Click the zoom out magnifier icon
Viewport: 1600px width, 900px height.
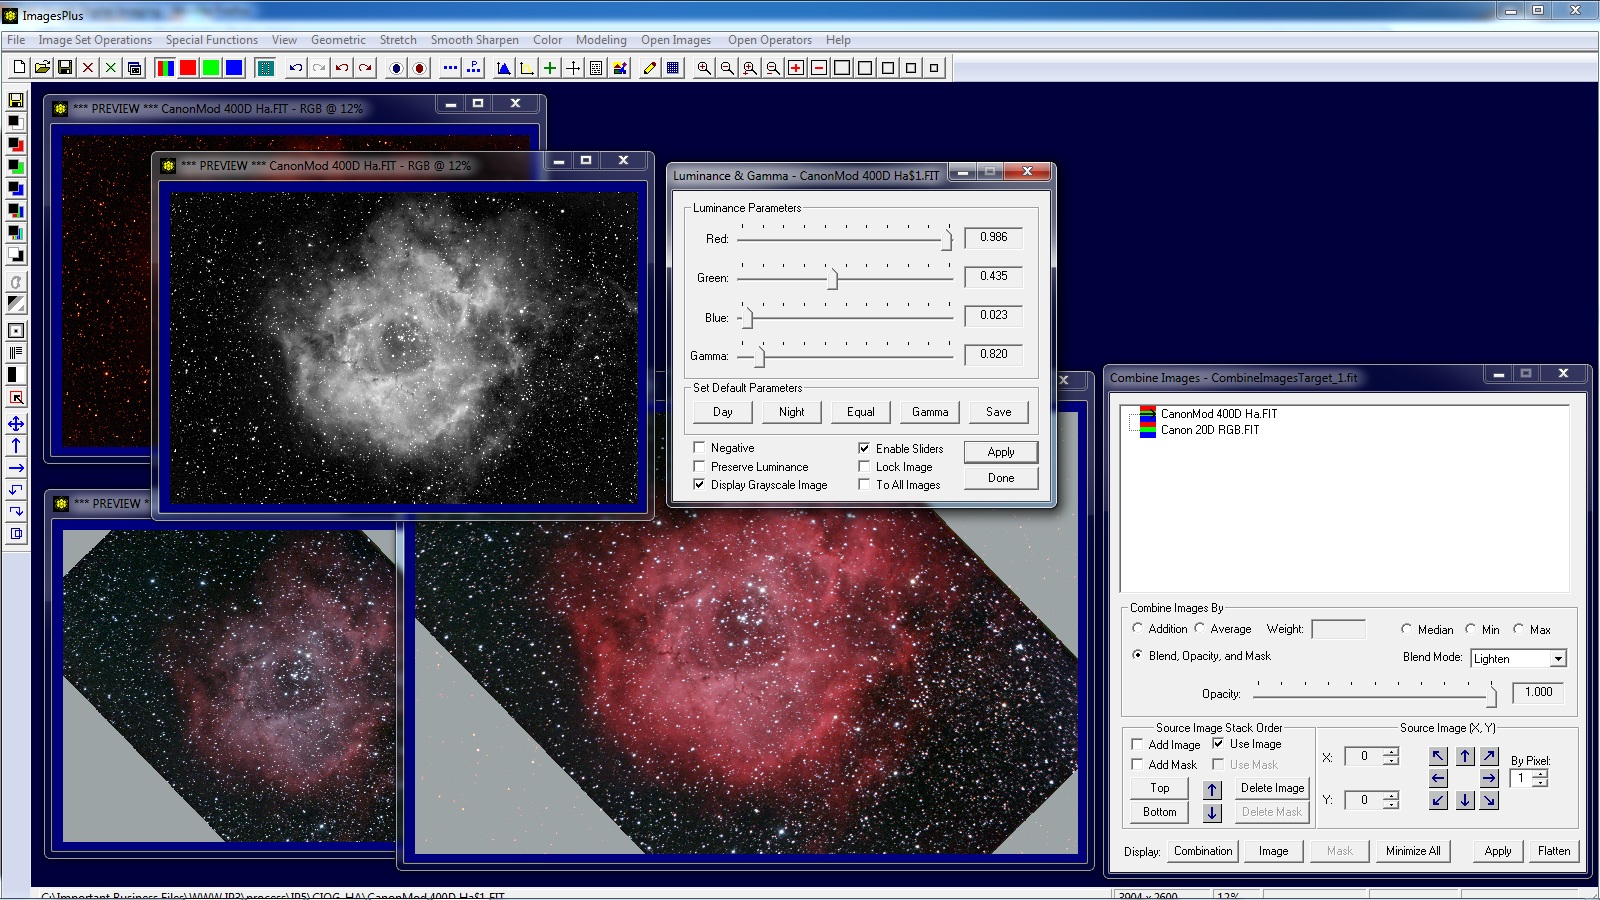[727, 68]
